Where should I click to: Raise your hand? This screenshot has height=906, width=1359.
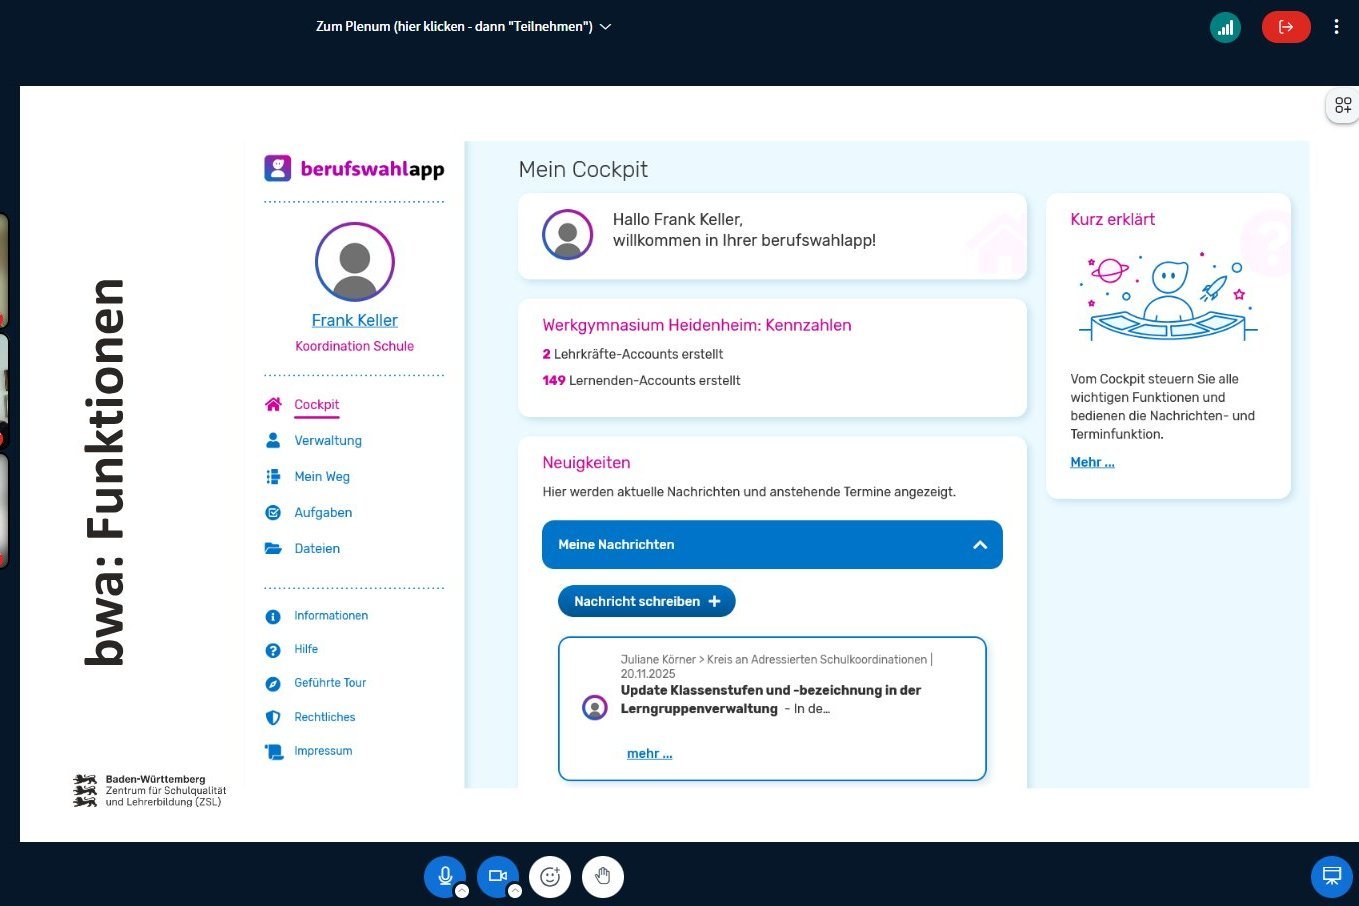602,877
